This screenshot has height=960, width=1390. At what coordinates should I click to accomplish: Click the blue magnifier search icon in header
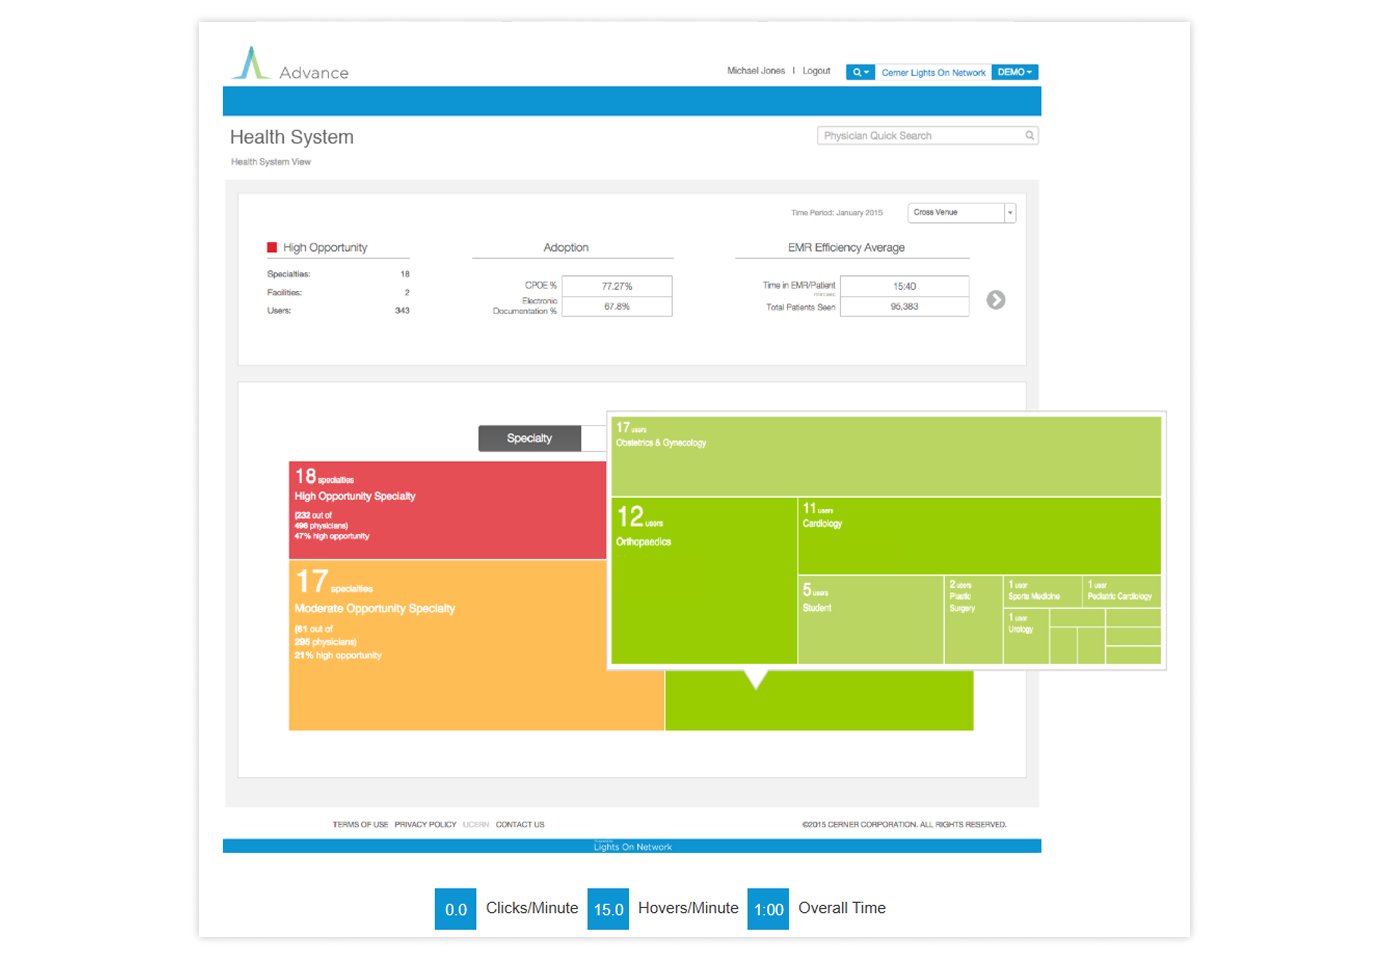(x=855, y=71)
